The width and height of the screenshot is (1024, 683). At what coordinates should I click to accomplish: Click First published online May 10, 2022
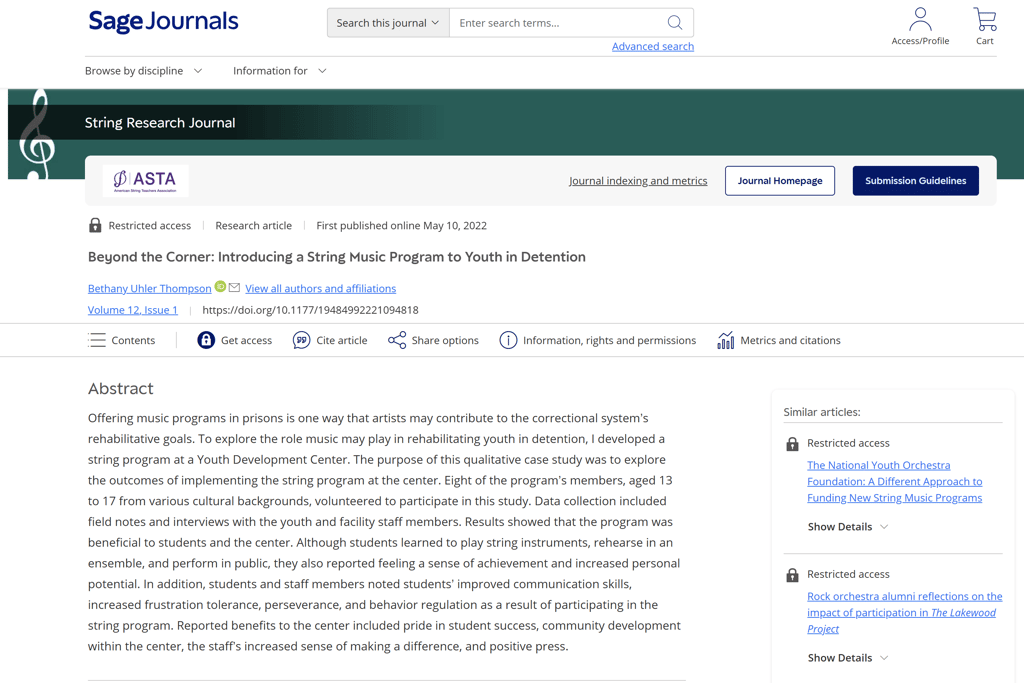click(x=402, y=225)
